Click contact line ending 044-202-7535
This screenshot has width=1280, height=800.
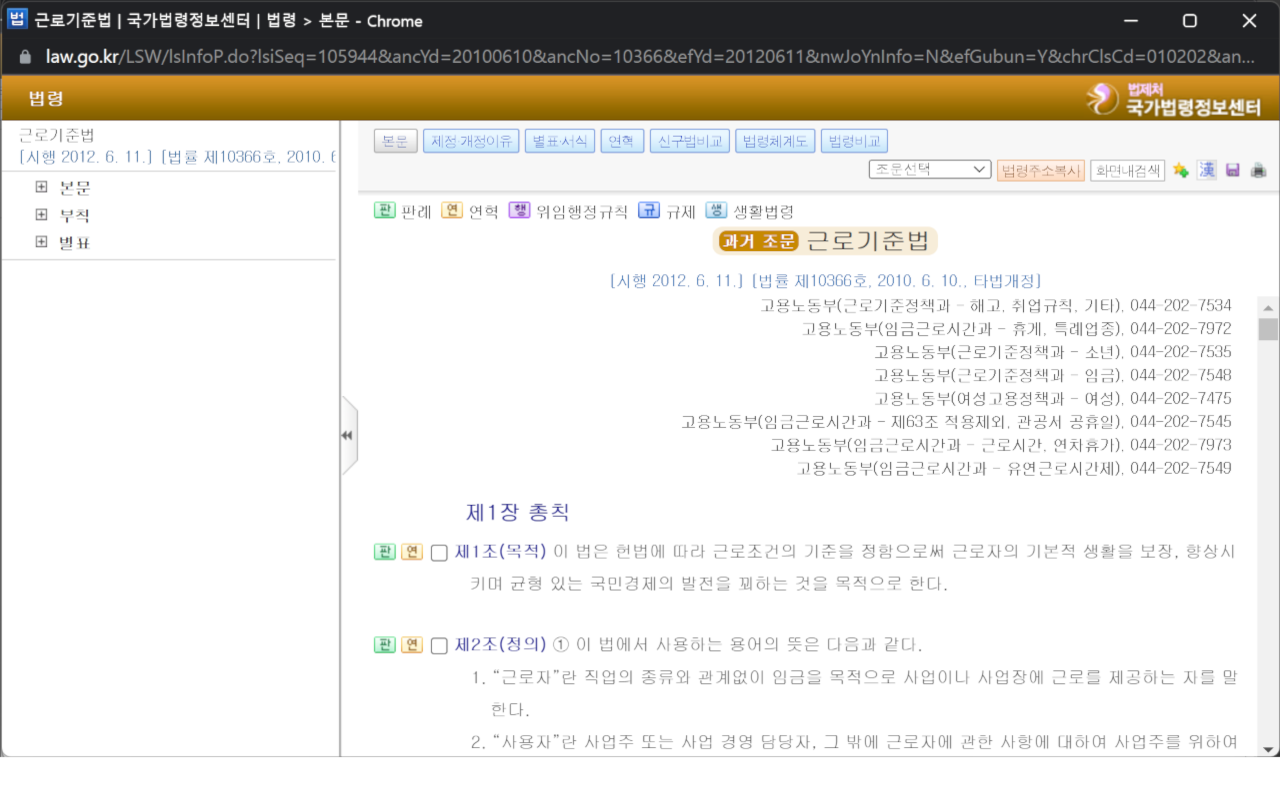click(1053, 352)
